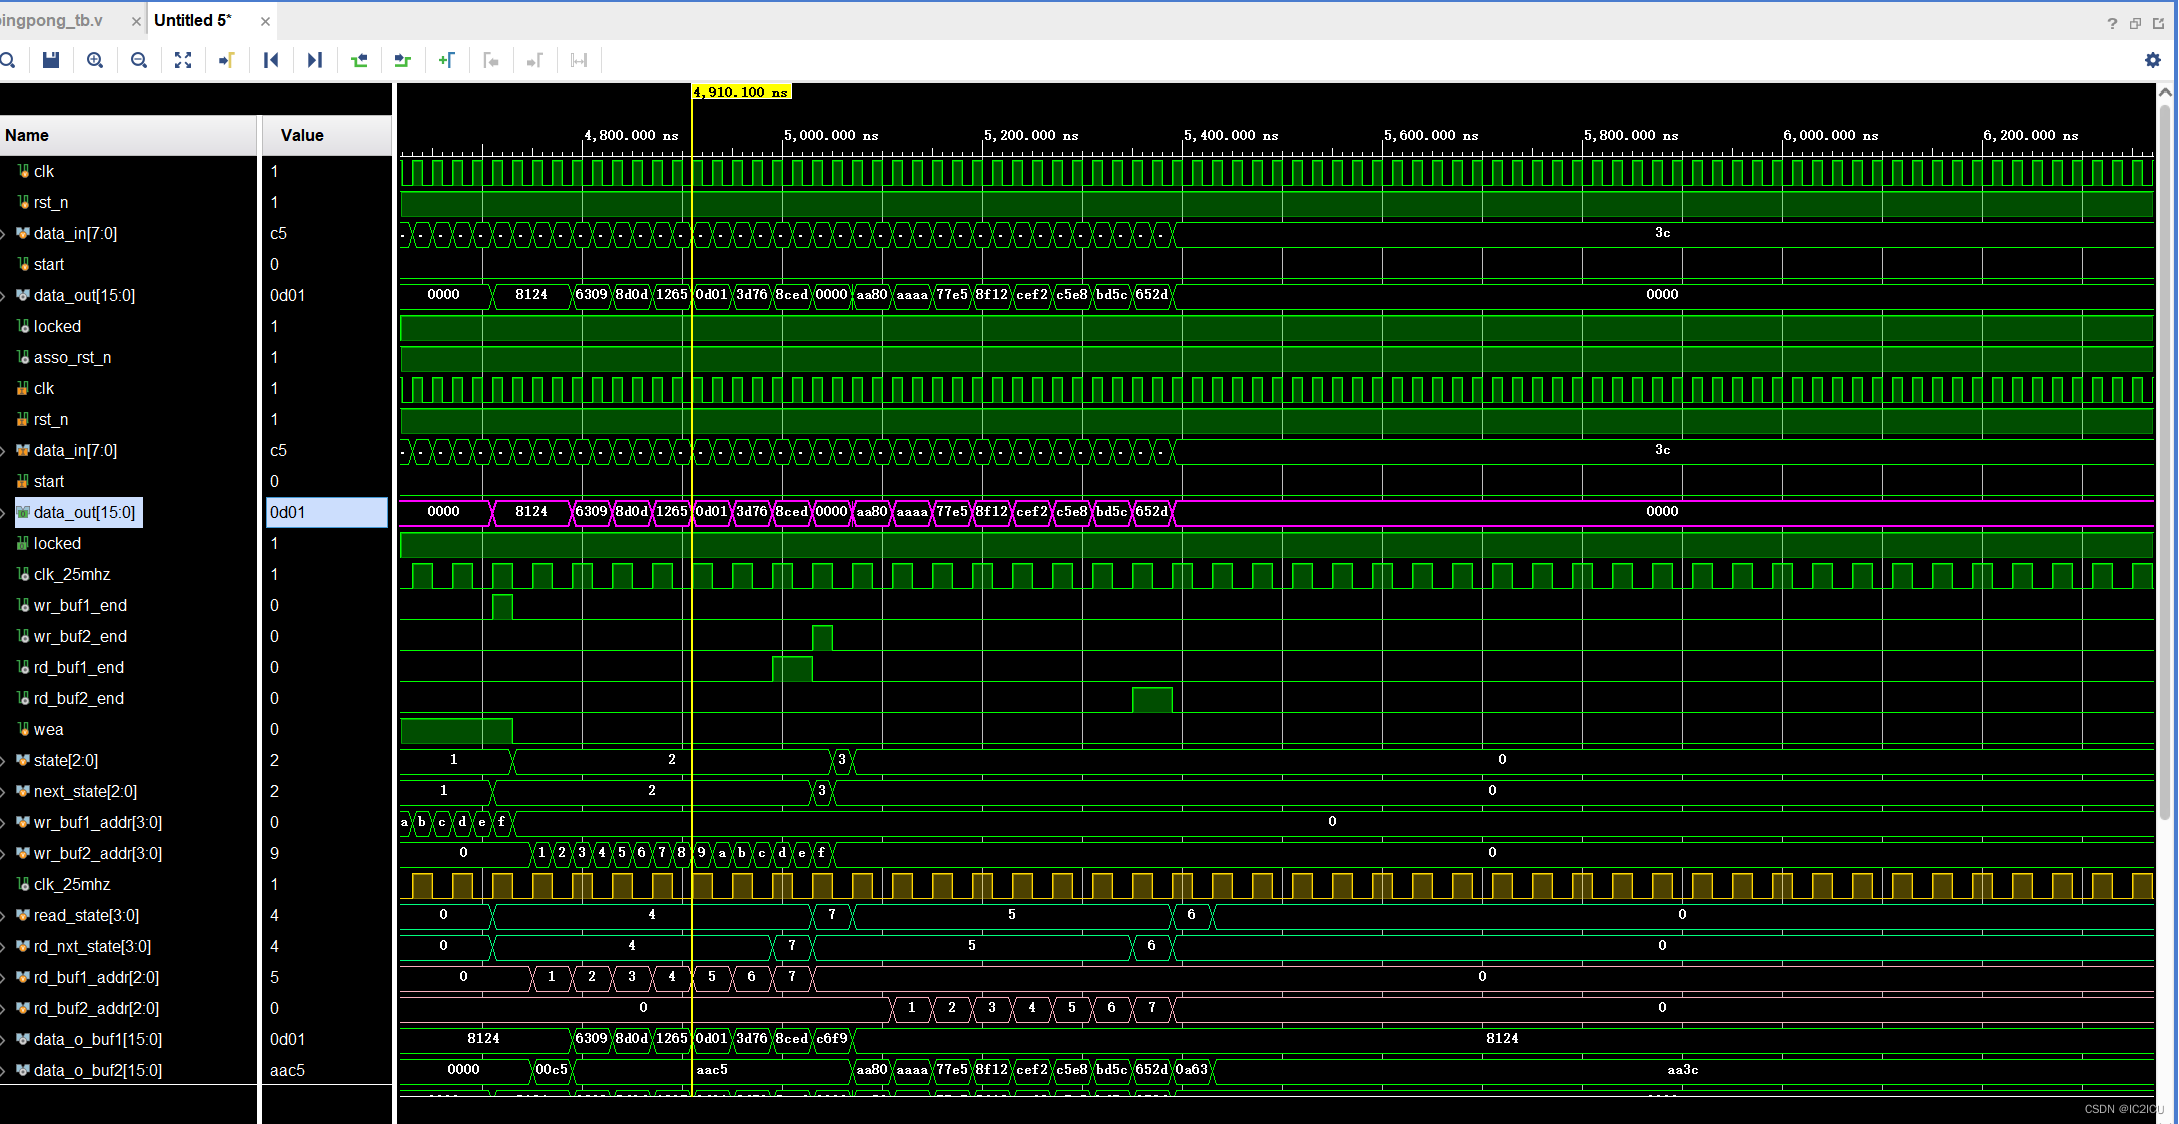Click the yellow 4,910.100 ns cursor label

pyautogui.click(x=741, y=92)
